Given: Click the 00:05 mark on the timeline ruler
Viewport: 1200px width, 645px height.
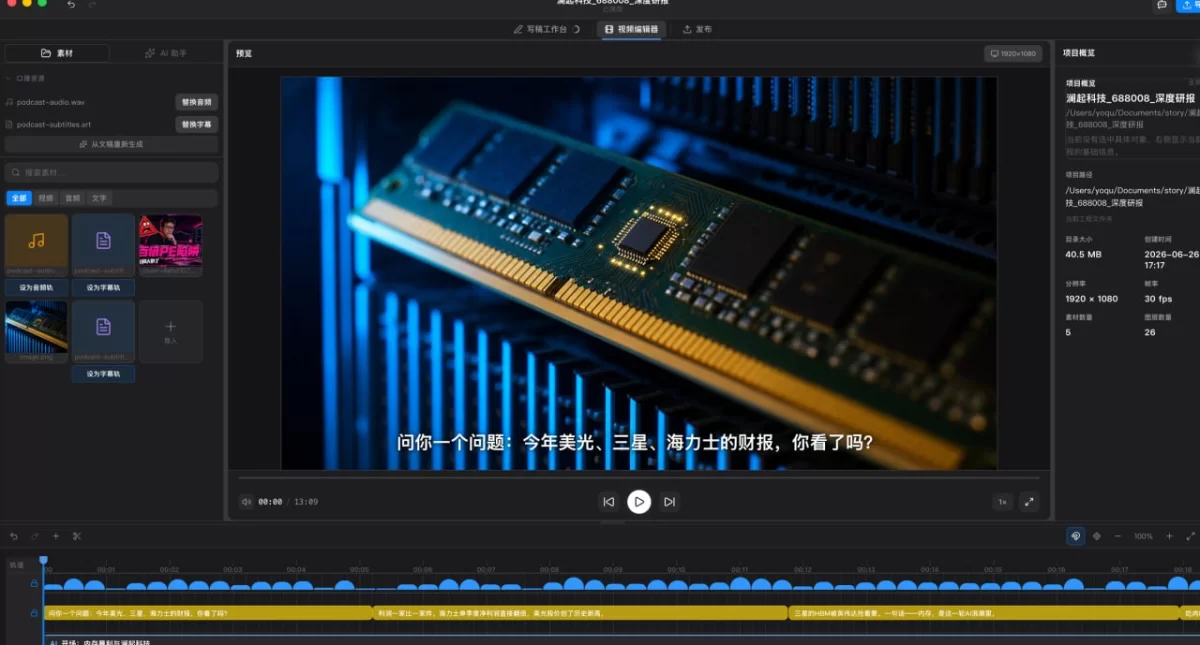Looking at the screenshot, I should click(360, 569).
